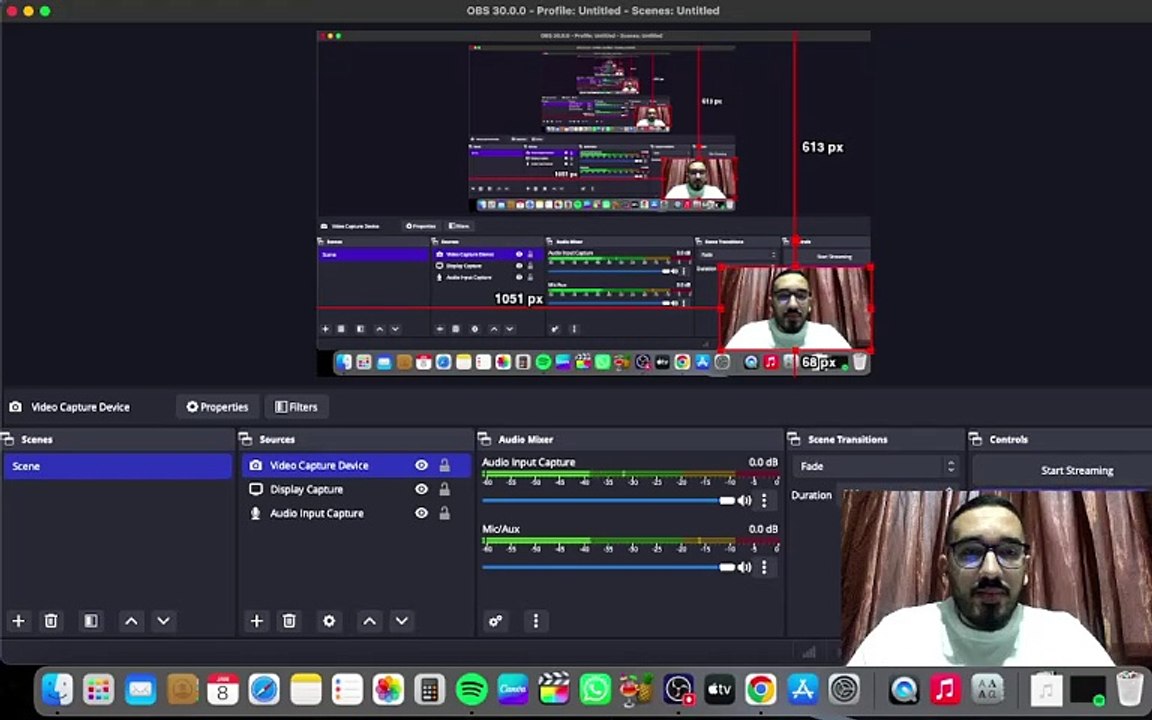This screenshot has width=1152, height=720.
Task: Mute the Mic/Aux speaker icon
Action: tap(744, 567)
